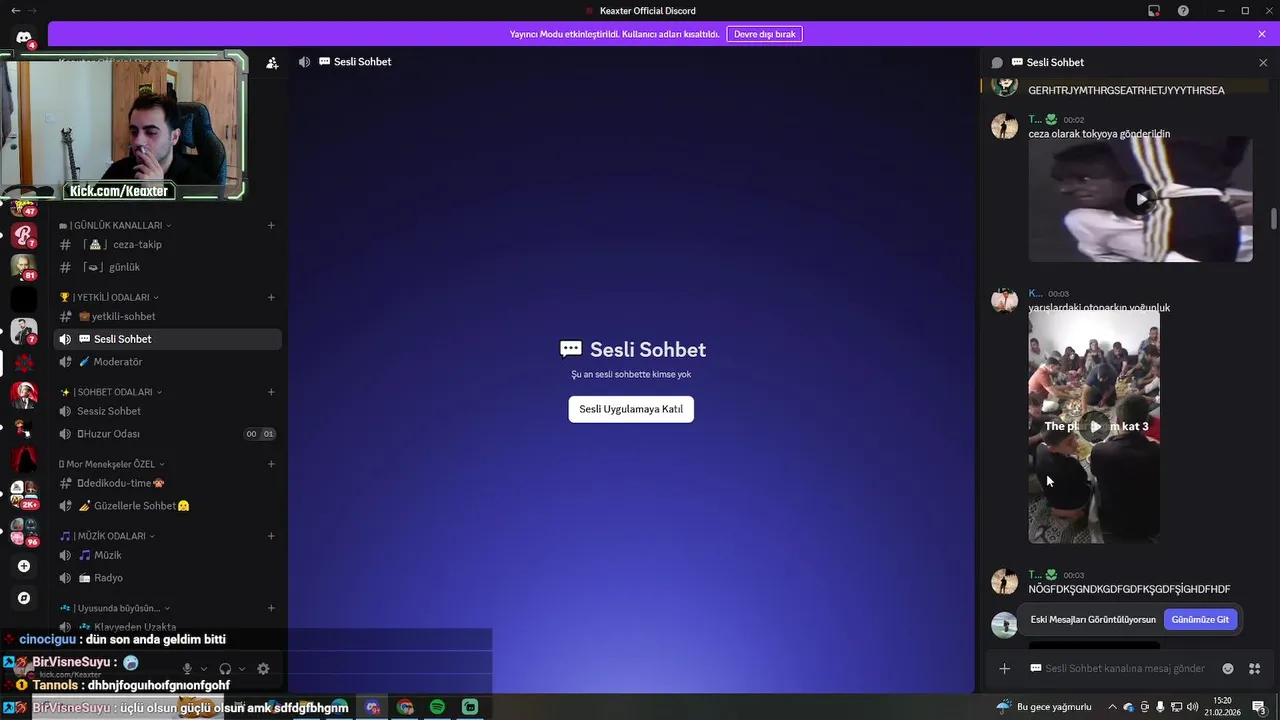Click the weather widget Bu gece yağmurlu

(1044, 707)
